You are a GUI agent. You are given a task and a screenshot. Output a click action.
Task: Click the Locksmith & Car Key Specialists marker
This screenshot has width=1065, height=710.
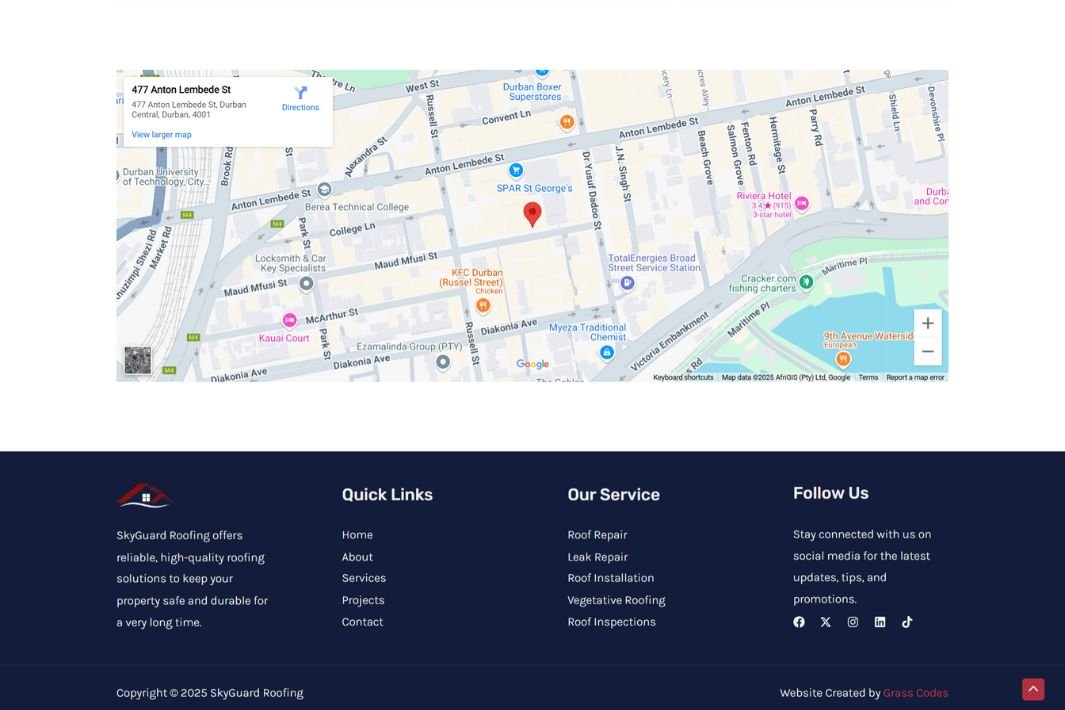click(x=306, y=283)
